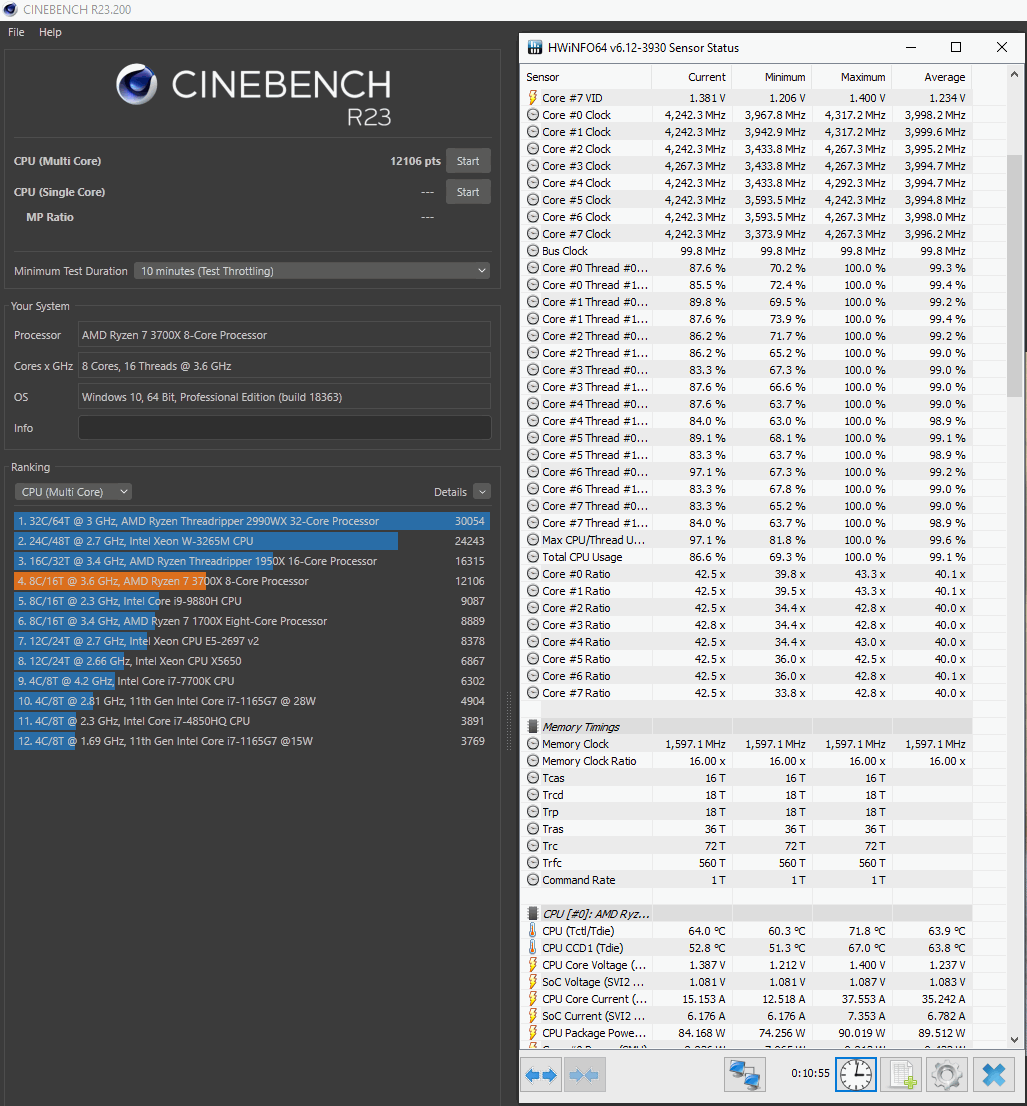Select the Trfc sensor row
This screenshot has height=1106, width=1027.
(747, 863)
